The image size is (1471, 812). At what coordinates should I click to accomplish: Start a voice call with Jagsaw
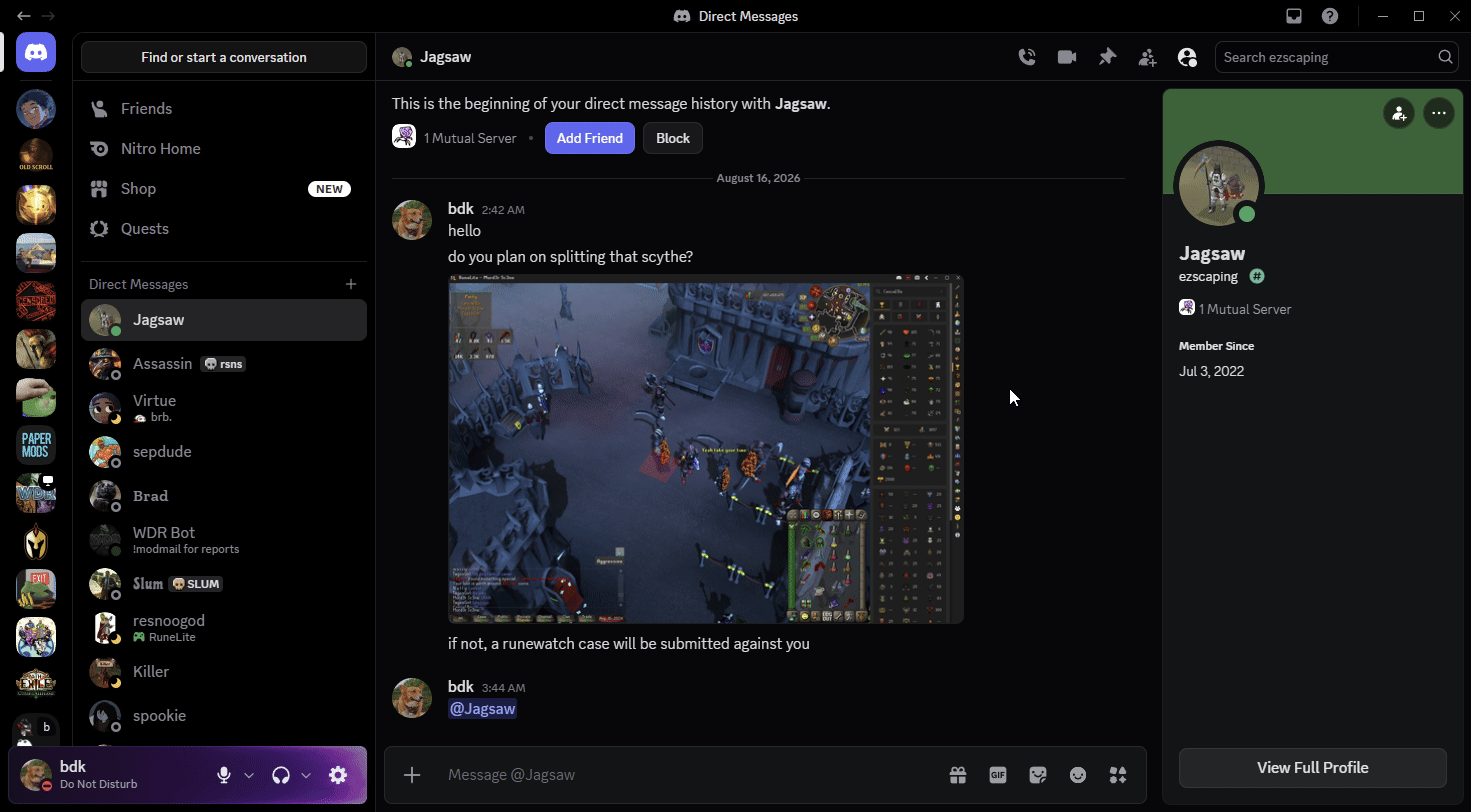[1027, 57]
